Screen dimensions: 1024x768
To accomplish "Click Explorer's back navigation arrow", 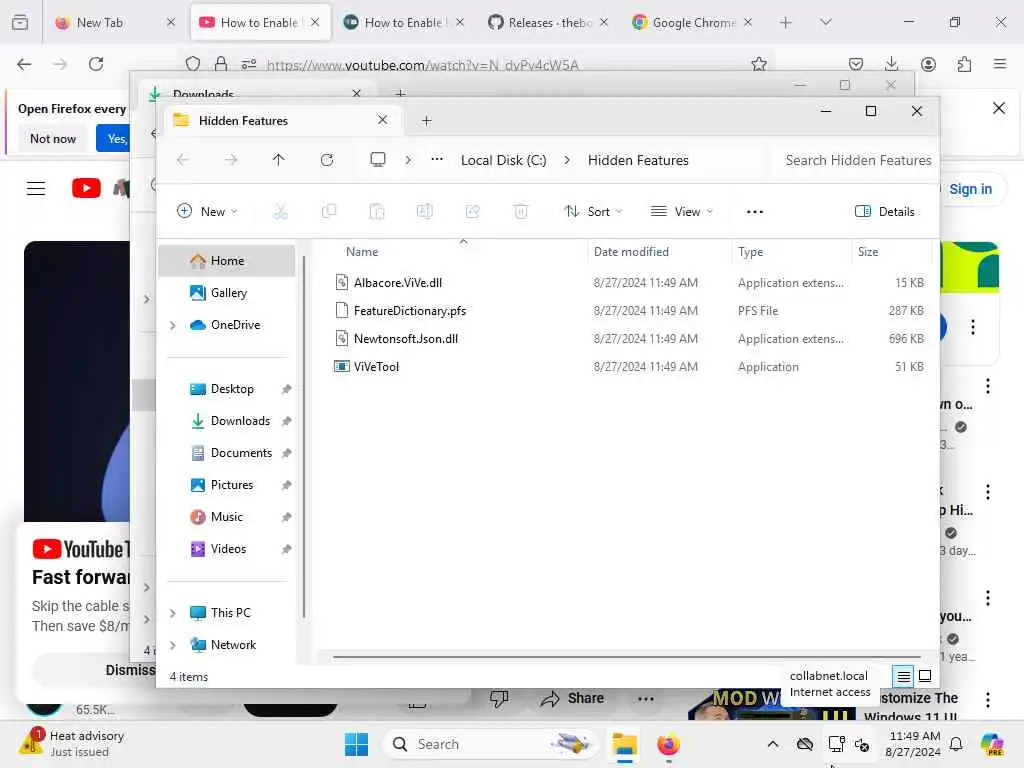I will [183, 160].
